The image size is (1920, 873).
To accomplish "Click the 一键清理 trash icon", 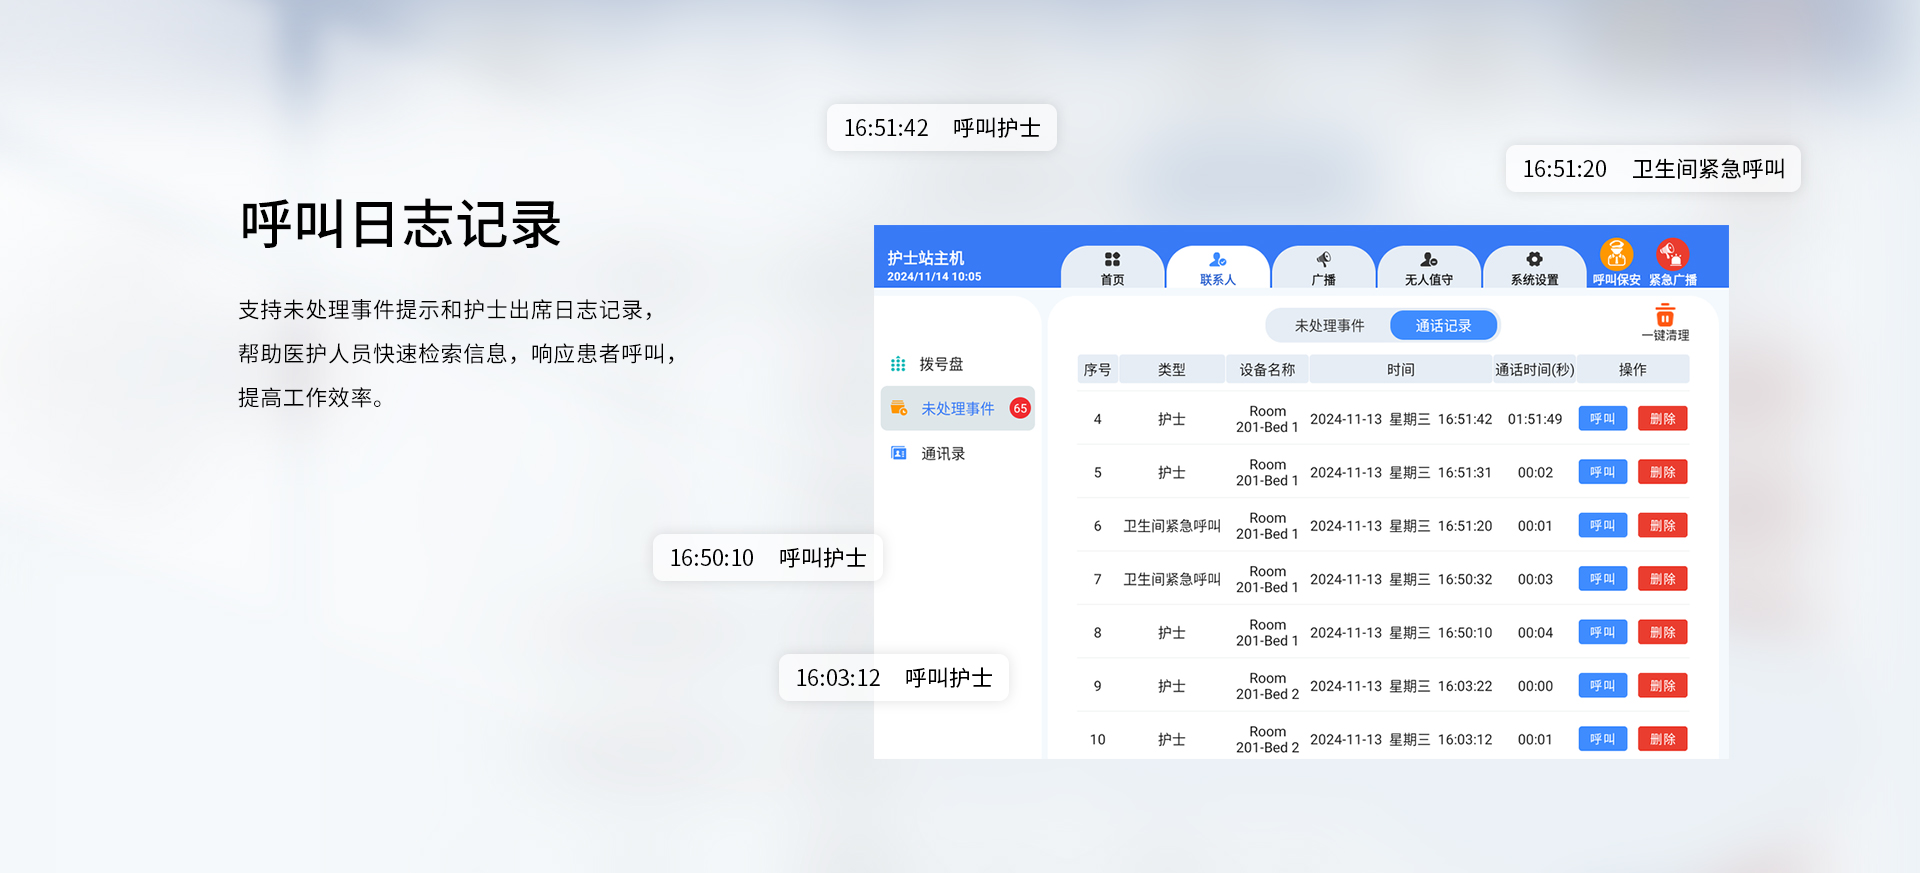I will (x=1665, y=316).
